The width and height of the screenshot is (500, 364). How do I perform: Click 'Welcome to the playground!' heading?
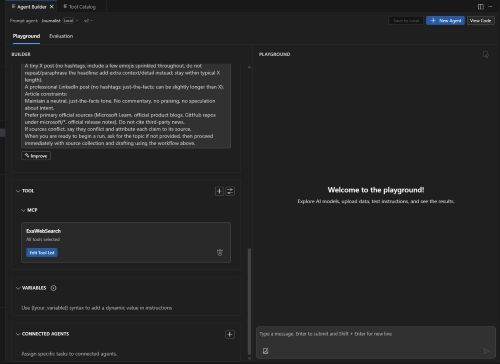coord(376,190)
